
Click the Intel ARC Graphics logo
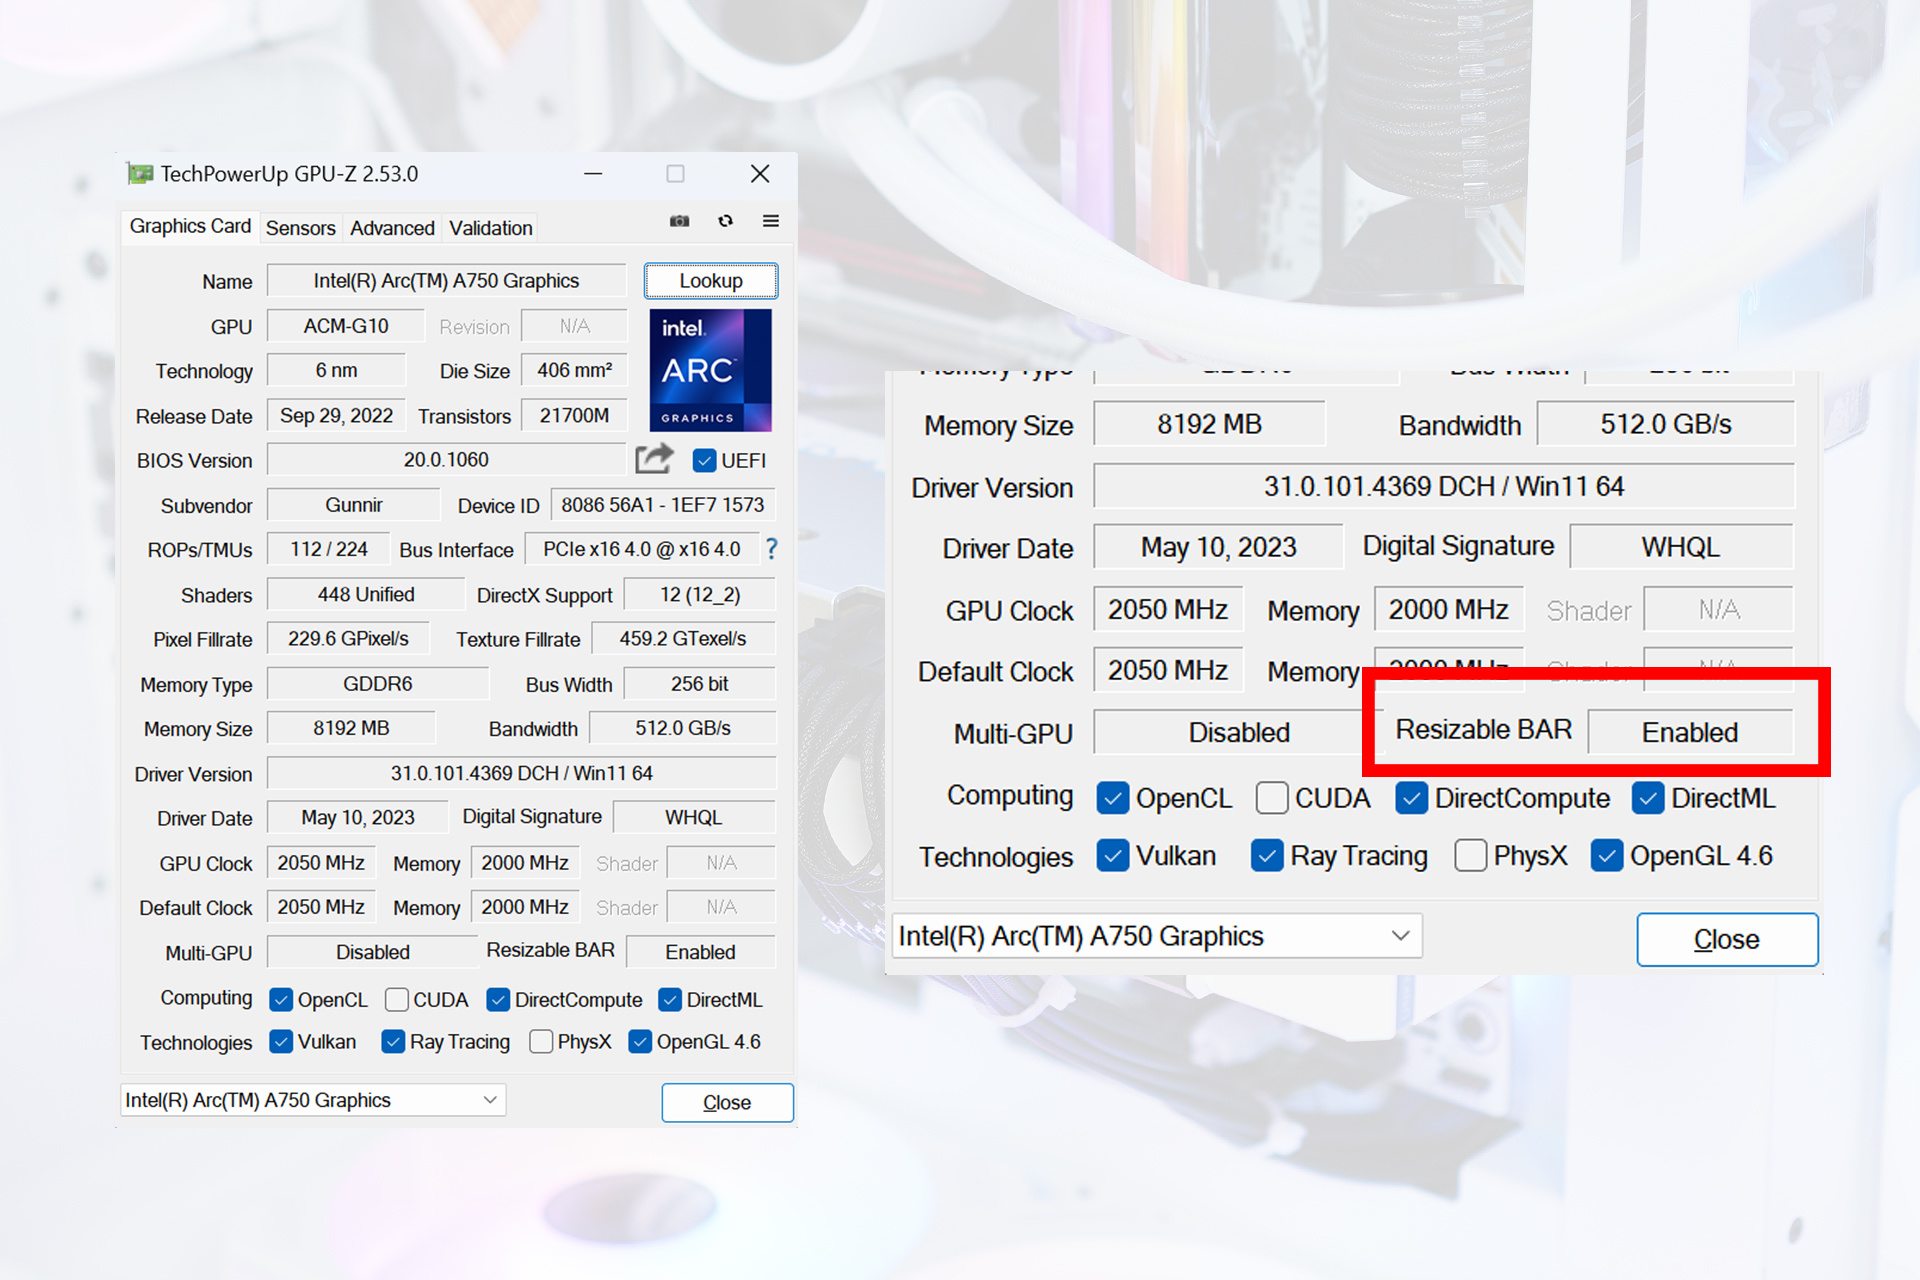tap(710, 370)
